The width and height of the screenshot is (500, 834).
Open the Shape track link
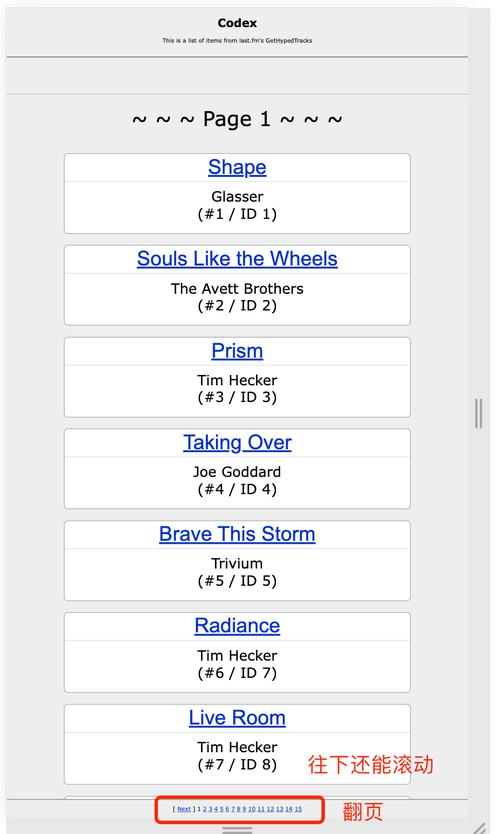(x=237, y=167)
